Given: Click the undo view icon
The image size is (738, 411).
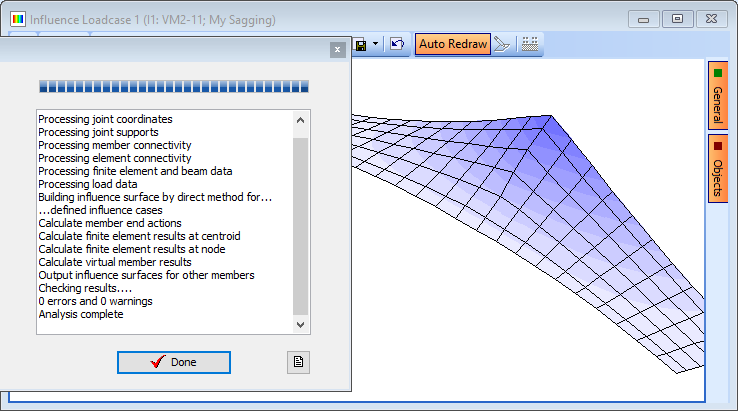Looking at the screenshot, I should coord(397,44).
